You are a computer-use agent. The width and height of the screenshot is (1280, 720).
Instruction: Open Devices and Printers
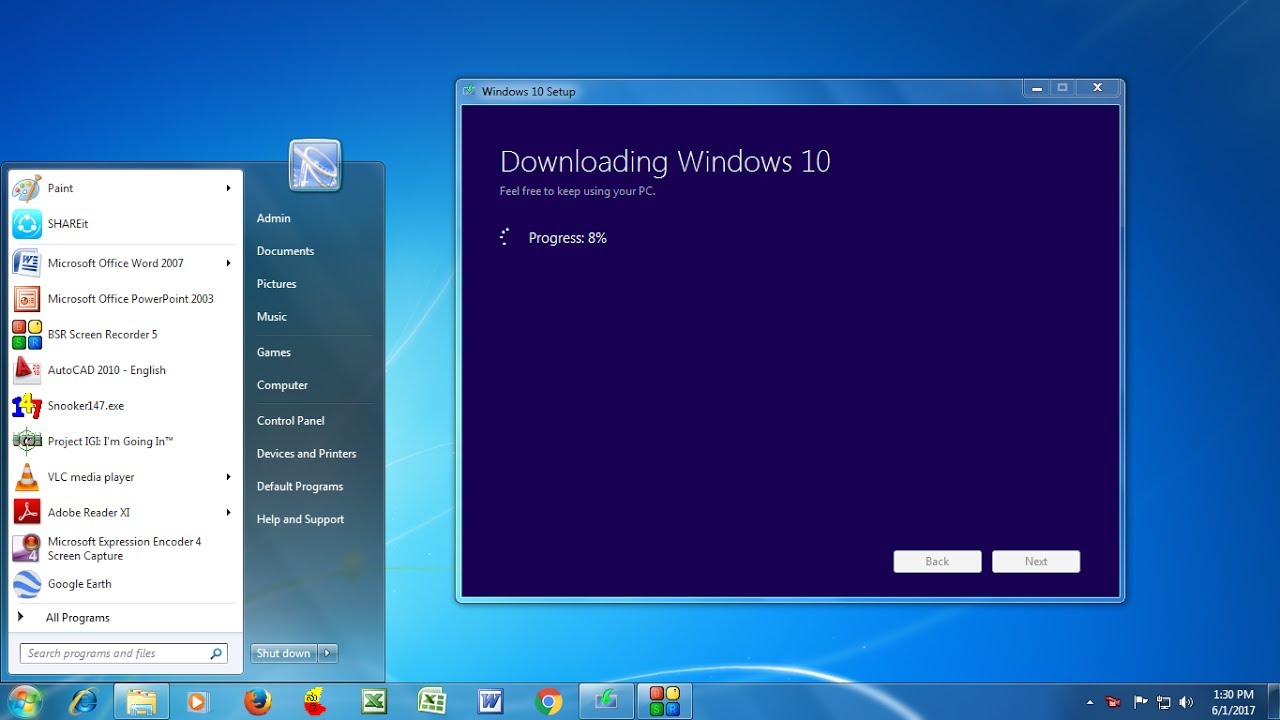(306, 453)
